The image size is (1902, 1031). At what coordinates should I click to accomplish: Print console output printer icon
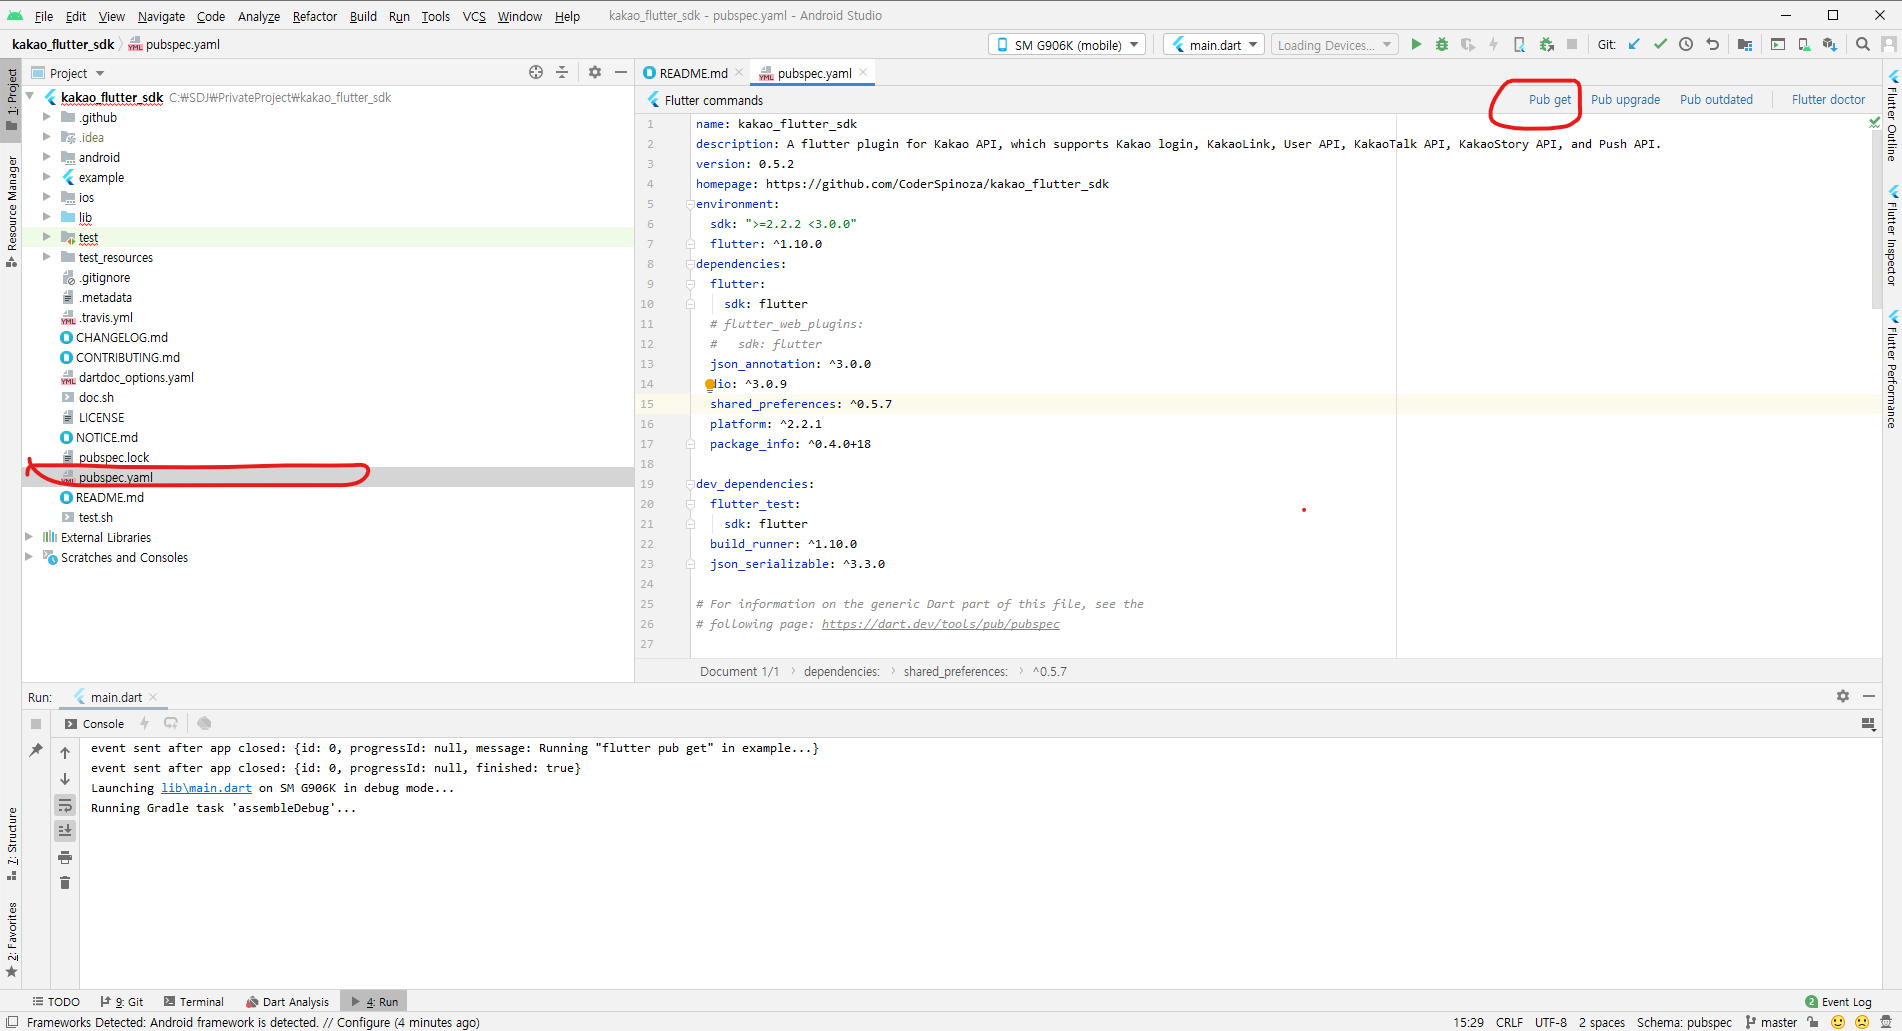tap(65, 857)
